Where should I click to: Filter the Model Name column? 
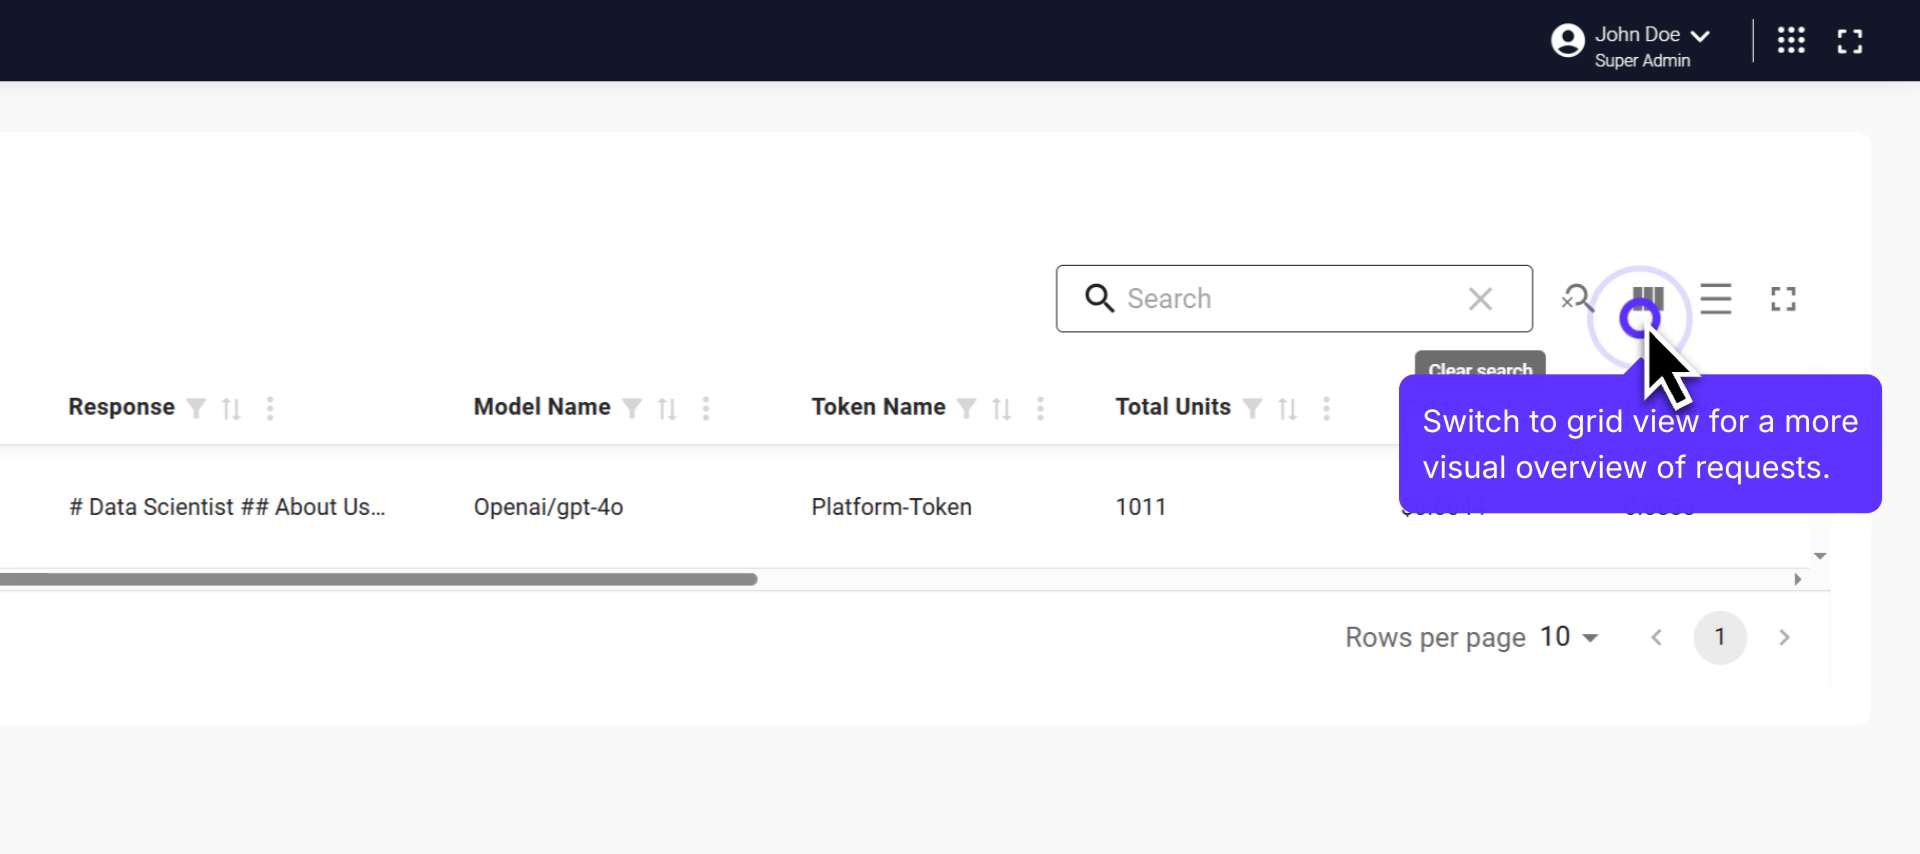pos(632,408)
